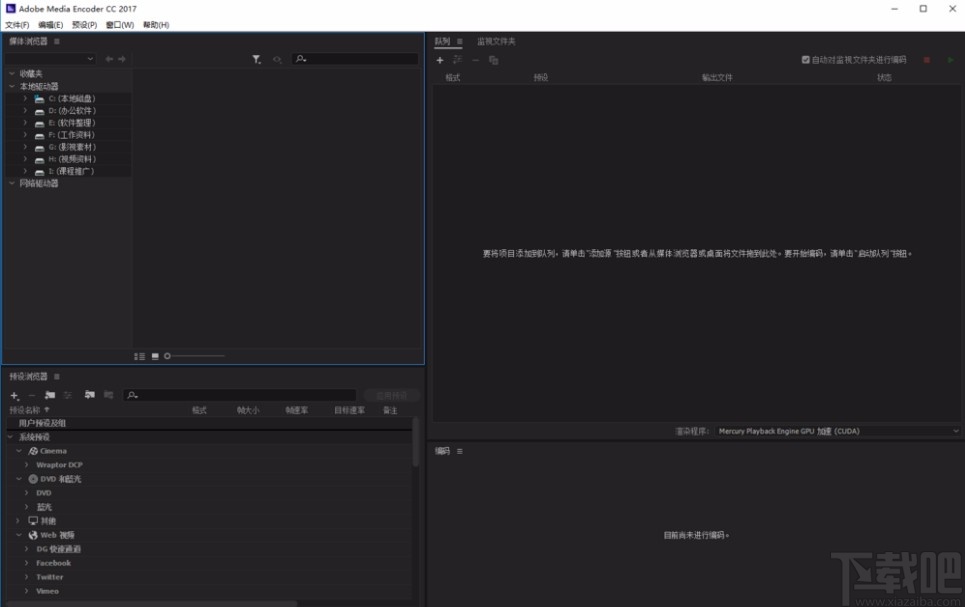Expand the Facebook preset group
965x607 pixels.
pyautogui.click(x=26, y=563)
